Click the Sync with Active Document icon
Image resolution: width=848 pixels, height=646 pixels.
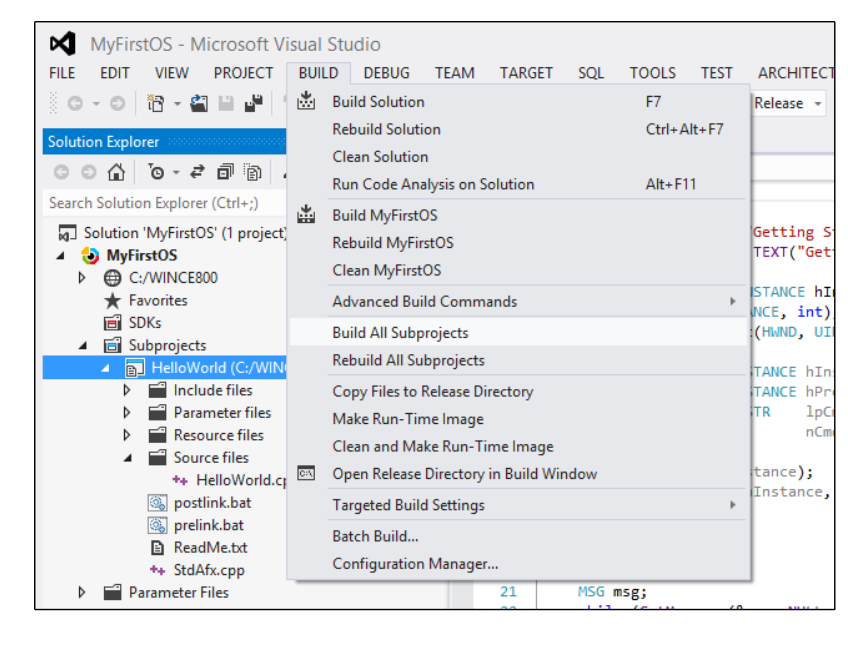pos(197,172)
